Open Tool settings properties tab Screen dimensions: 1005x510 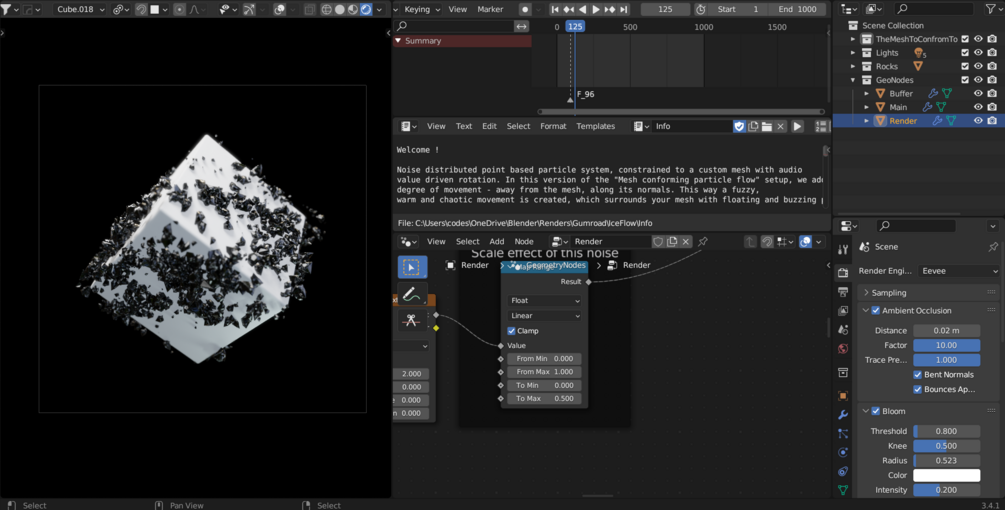click(x=843, y=249)
